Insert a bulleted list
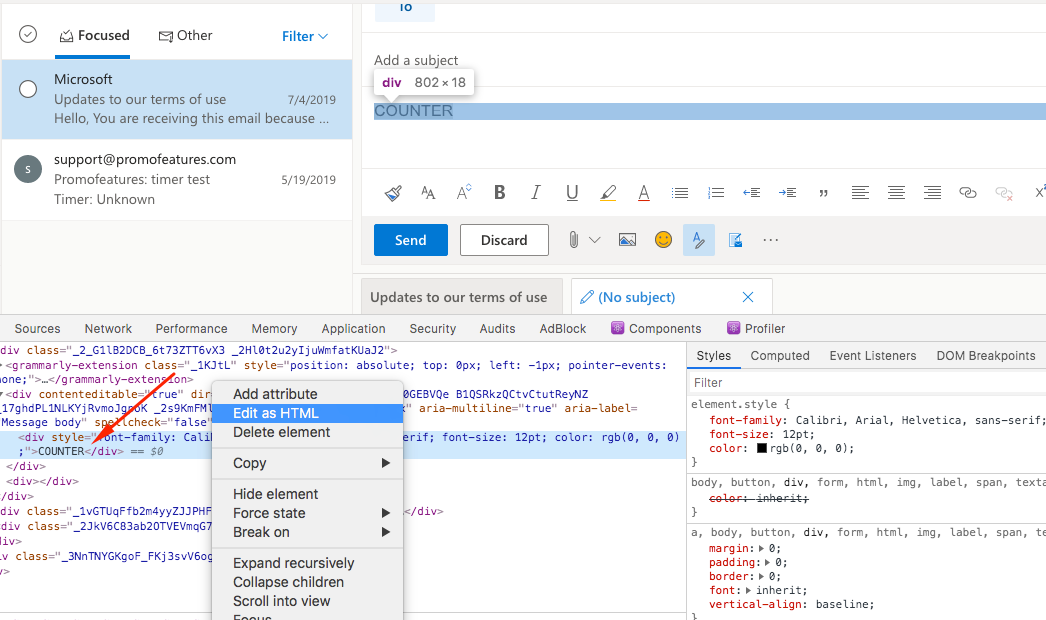This screenshot has width=1046, height=620. (680, 193)
